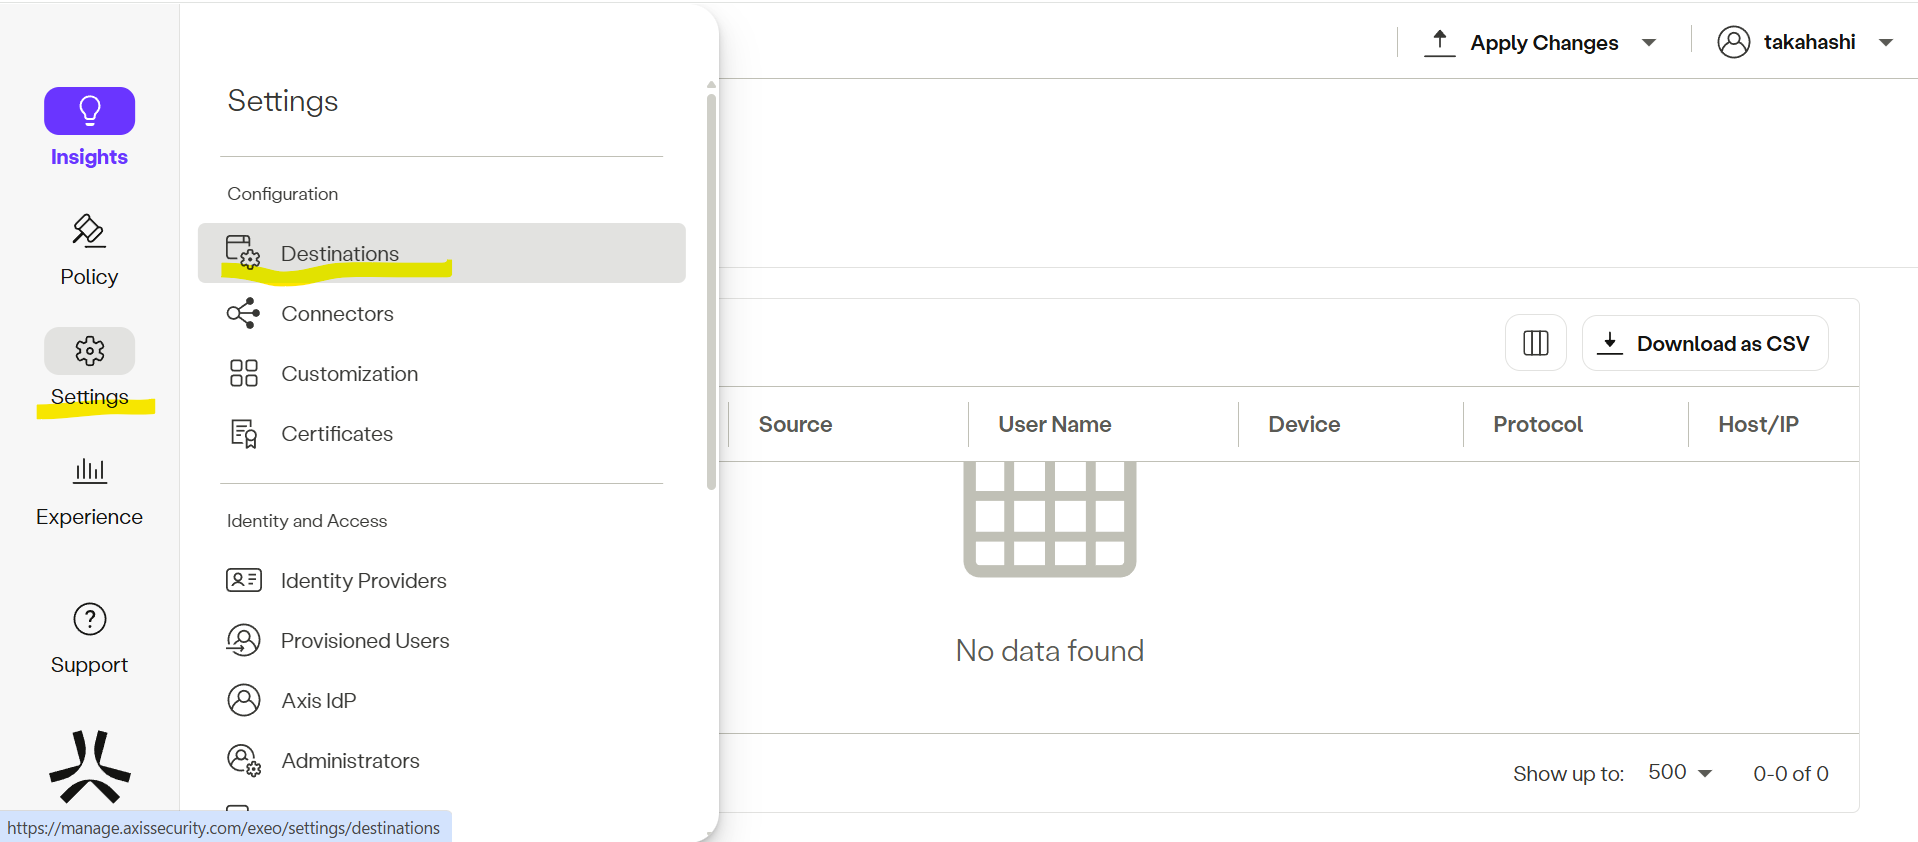Click the user avatar icon
Screen dimensions: 1918x842
(x=1733, y=42)
